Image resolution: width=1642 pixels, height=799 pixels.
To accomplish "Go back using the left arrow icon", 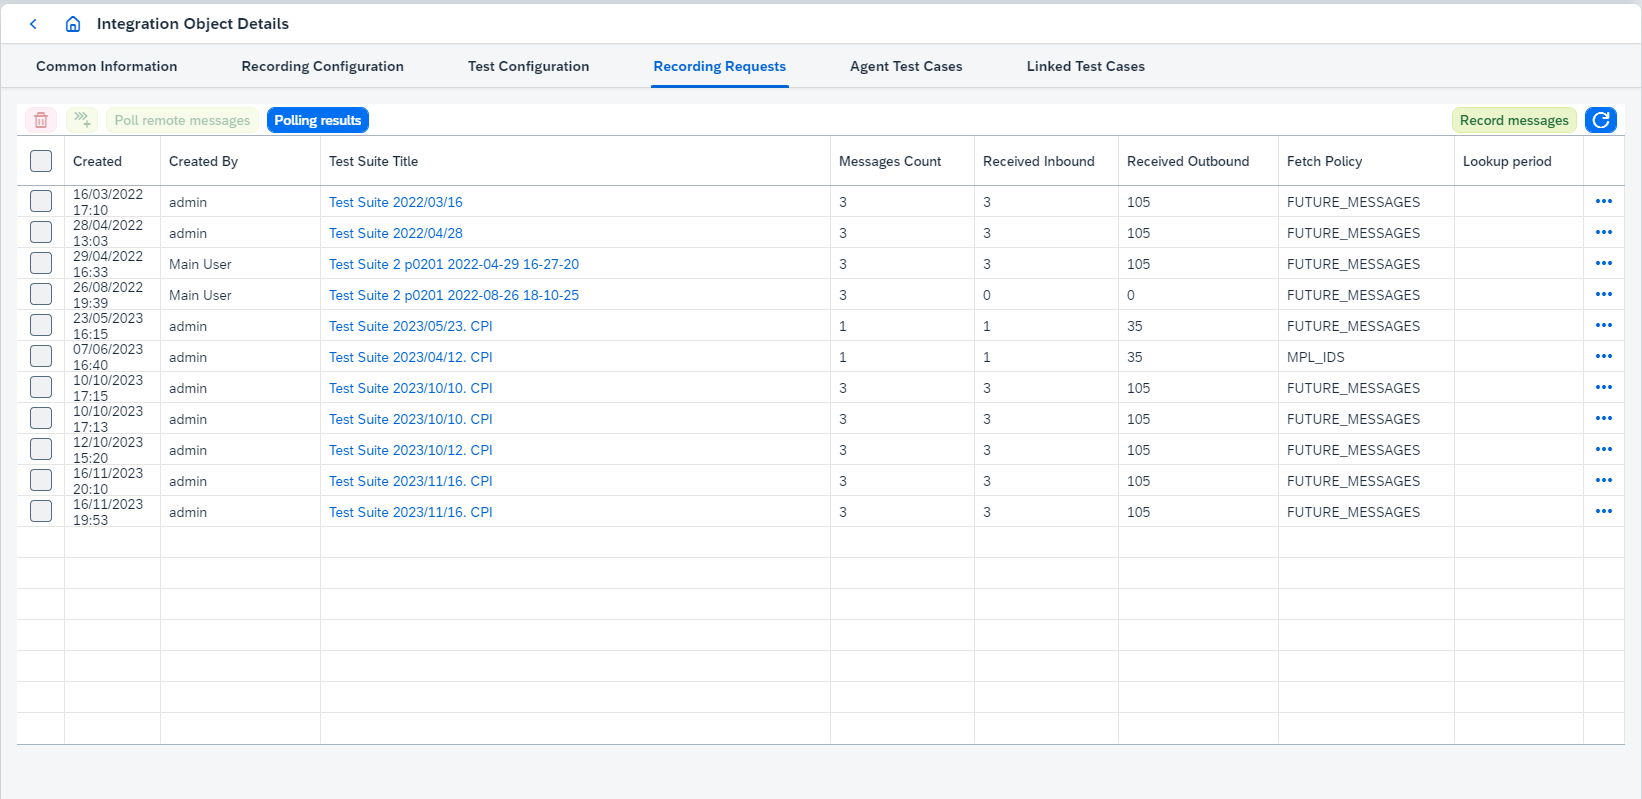I will (x=33, y=24).
